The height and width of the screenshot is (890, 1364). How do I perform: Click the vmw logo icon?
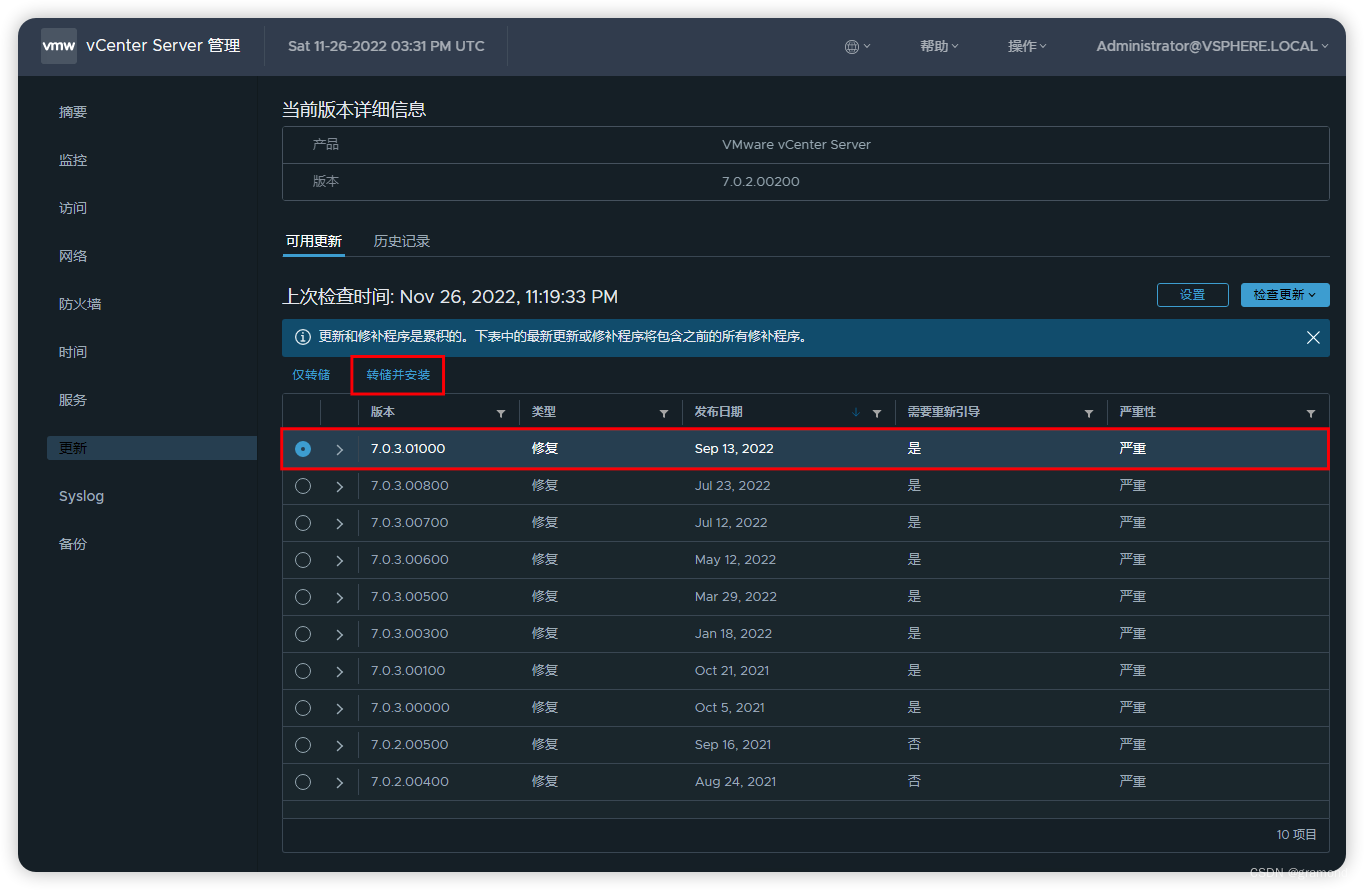pyautogui.click(x=59, y=46)
